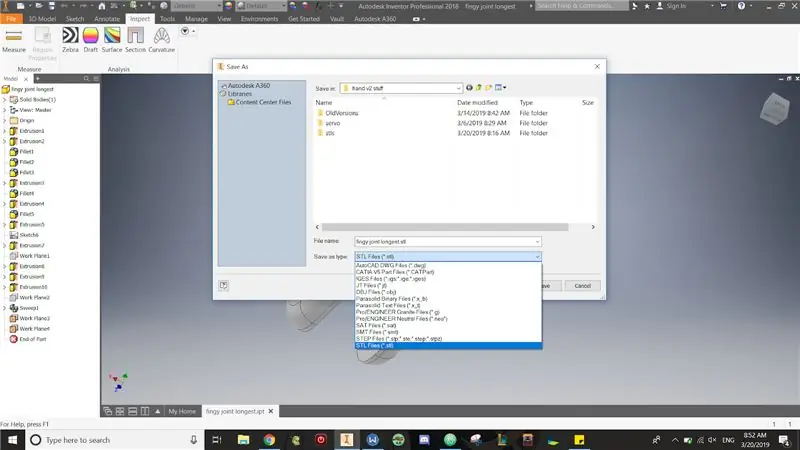This screenshot has width=800, height=450.
Task: Open the Model browser menu icon
Action: click(96, 79)
